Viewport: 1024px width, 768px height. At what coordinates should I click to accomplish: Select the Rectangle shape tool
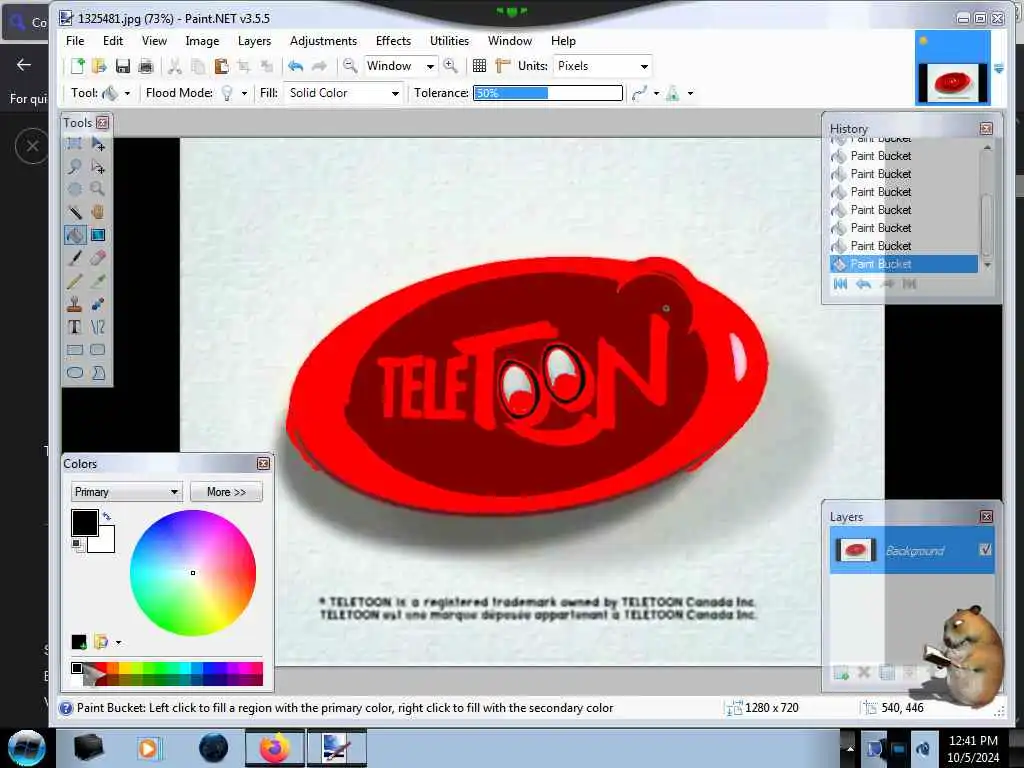click(75, 350)
